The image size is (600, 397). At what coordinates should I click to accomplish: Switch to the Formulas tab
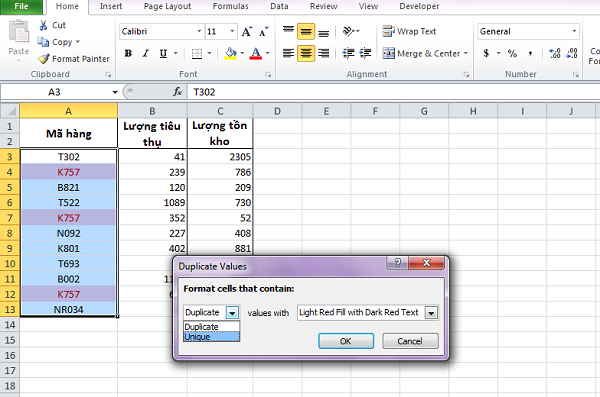(230, 7)
